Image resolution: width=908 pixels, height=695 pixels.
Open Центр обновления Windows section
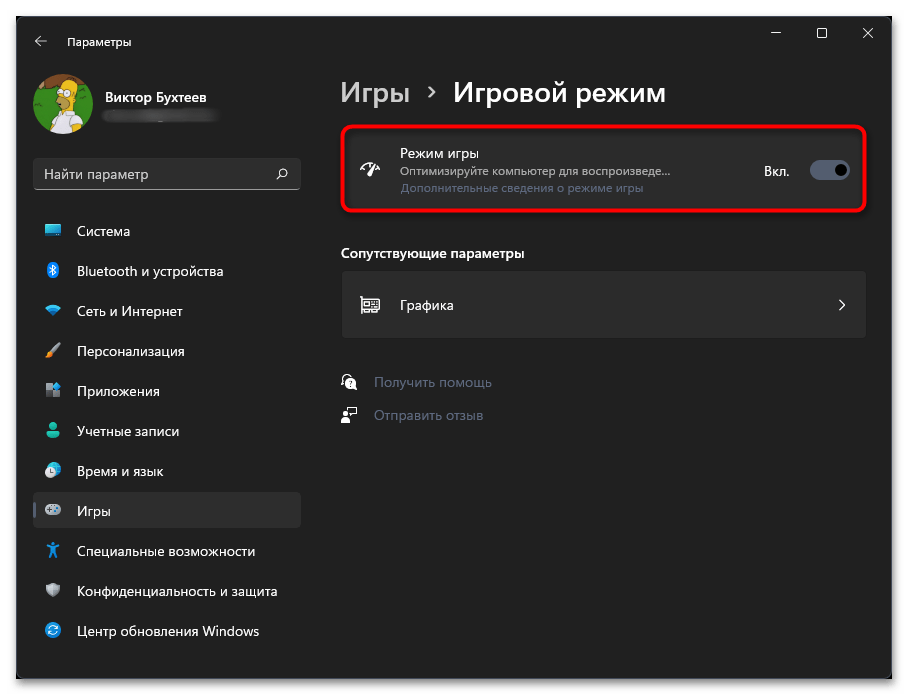coord(167,631)
